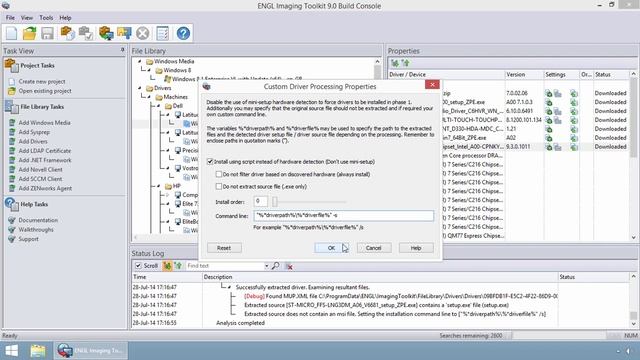
Task: Collapse the Windows 8 tree node
Action: pyautogui.click(x=149, y=70)
